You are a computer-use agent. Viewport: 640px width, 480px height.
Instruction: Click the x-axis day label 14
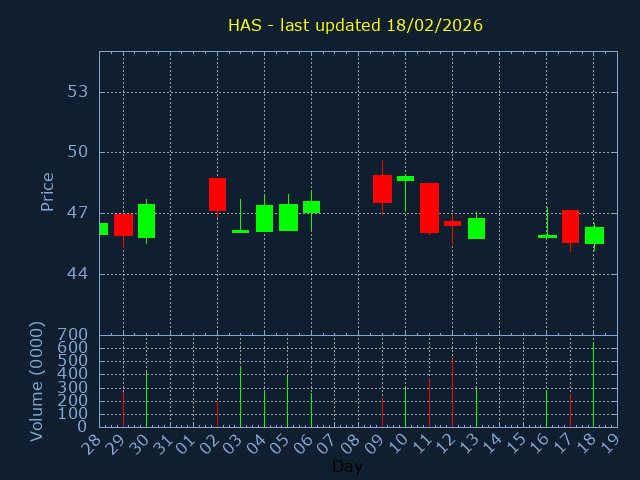pos(491,444)
